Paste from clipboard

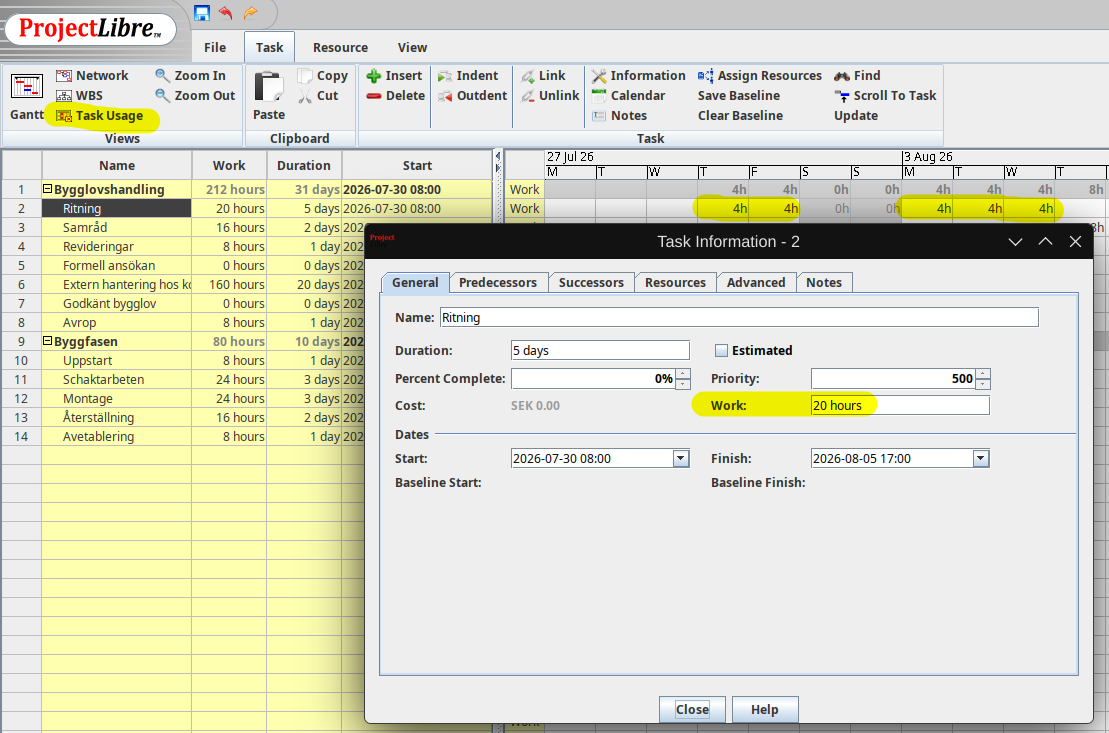pyautogui.click(x=269, y=97)
